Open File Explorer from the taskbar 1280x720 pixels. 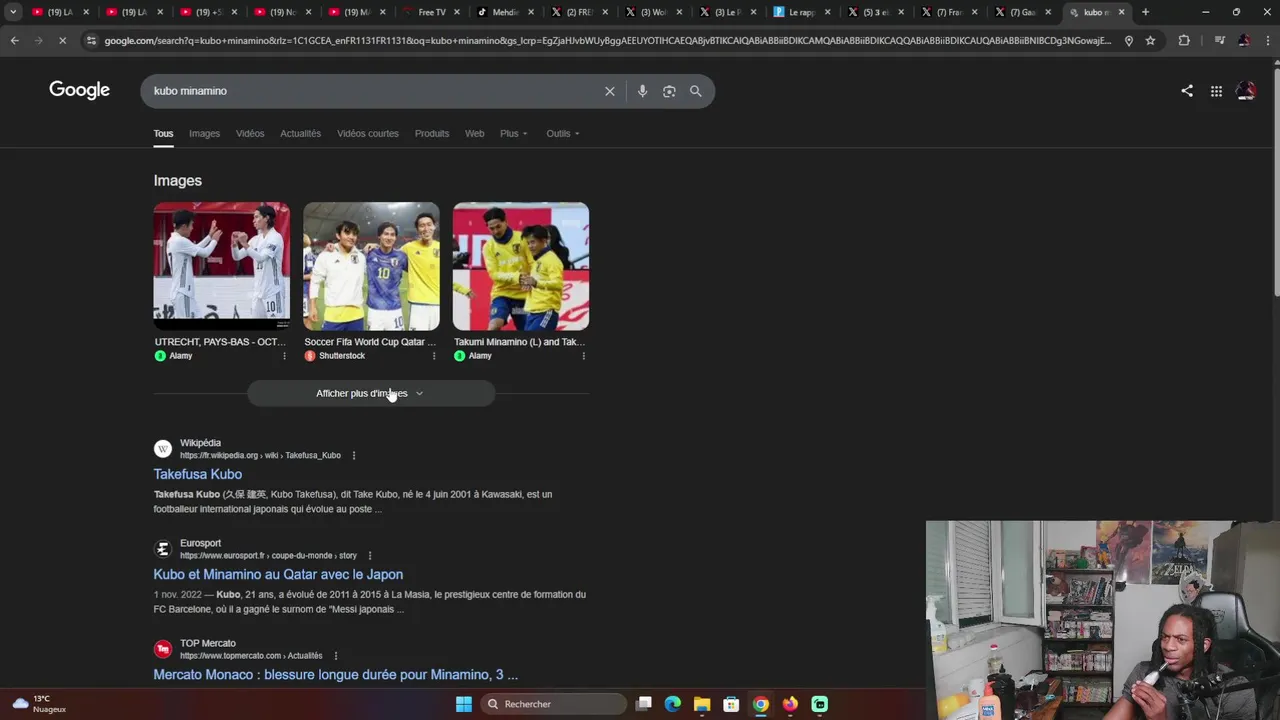702,704
